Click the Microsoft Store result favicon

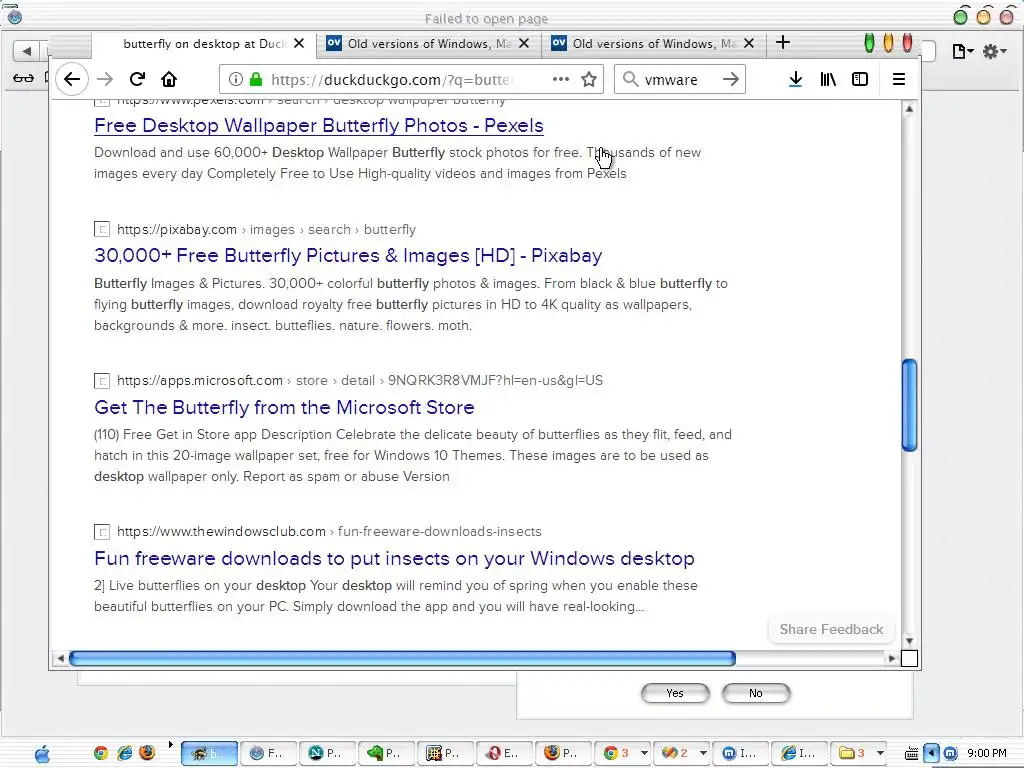pyautogui.click(x=102, y=381)
